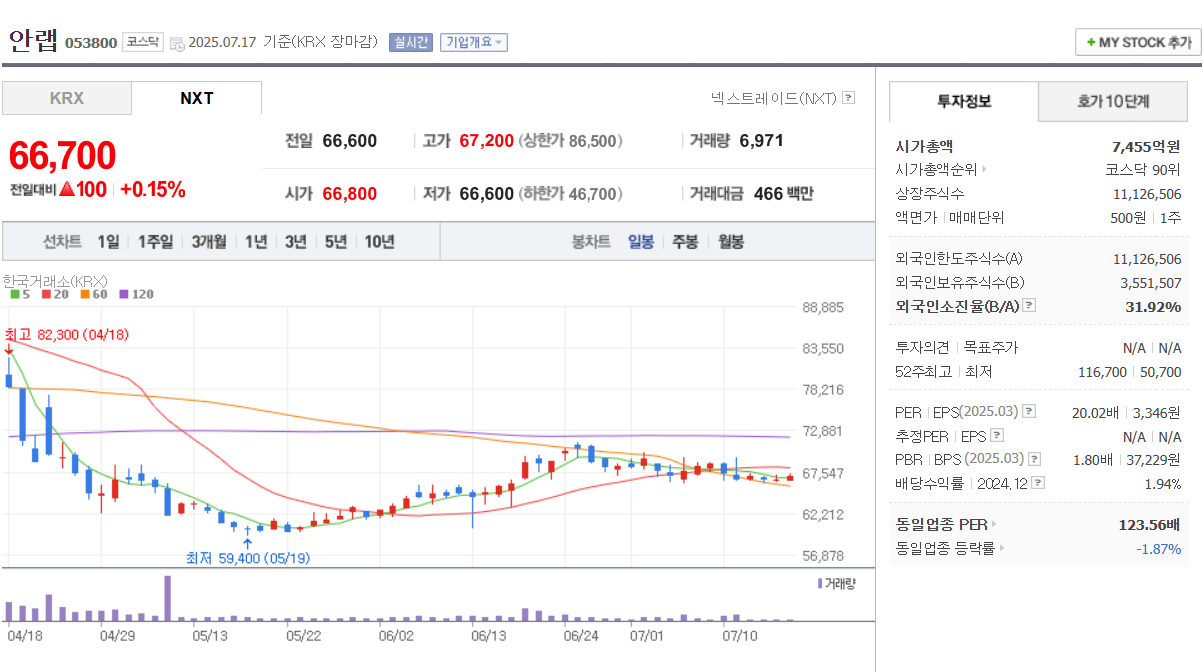The image size is (1204, 672).
Task: Click the 넥스트레이드(NXT) link
Action: pos(773,98)
